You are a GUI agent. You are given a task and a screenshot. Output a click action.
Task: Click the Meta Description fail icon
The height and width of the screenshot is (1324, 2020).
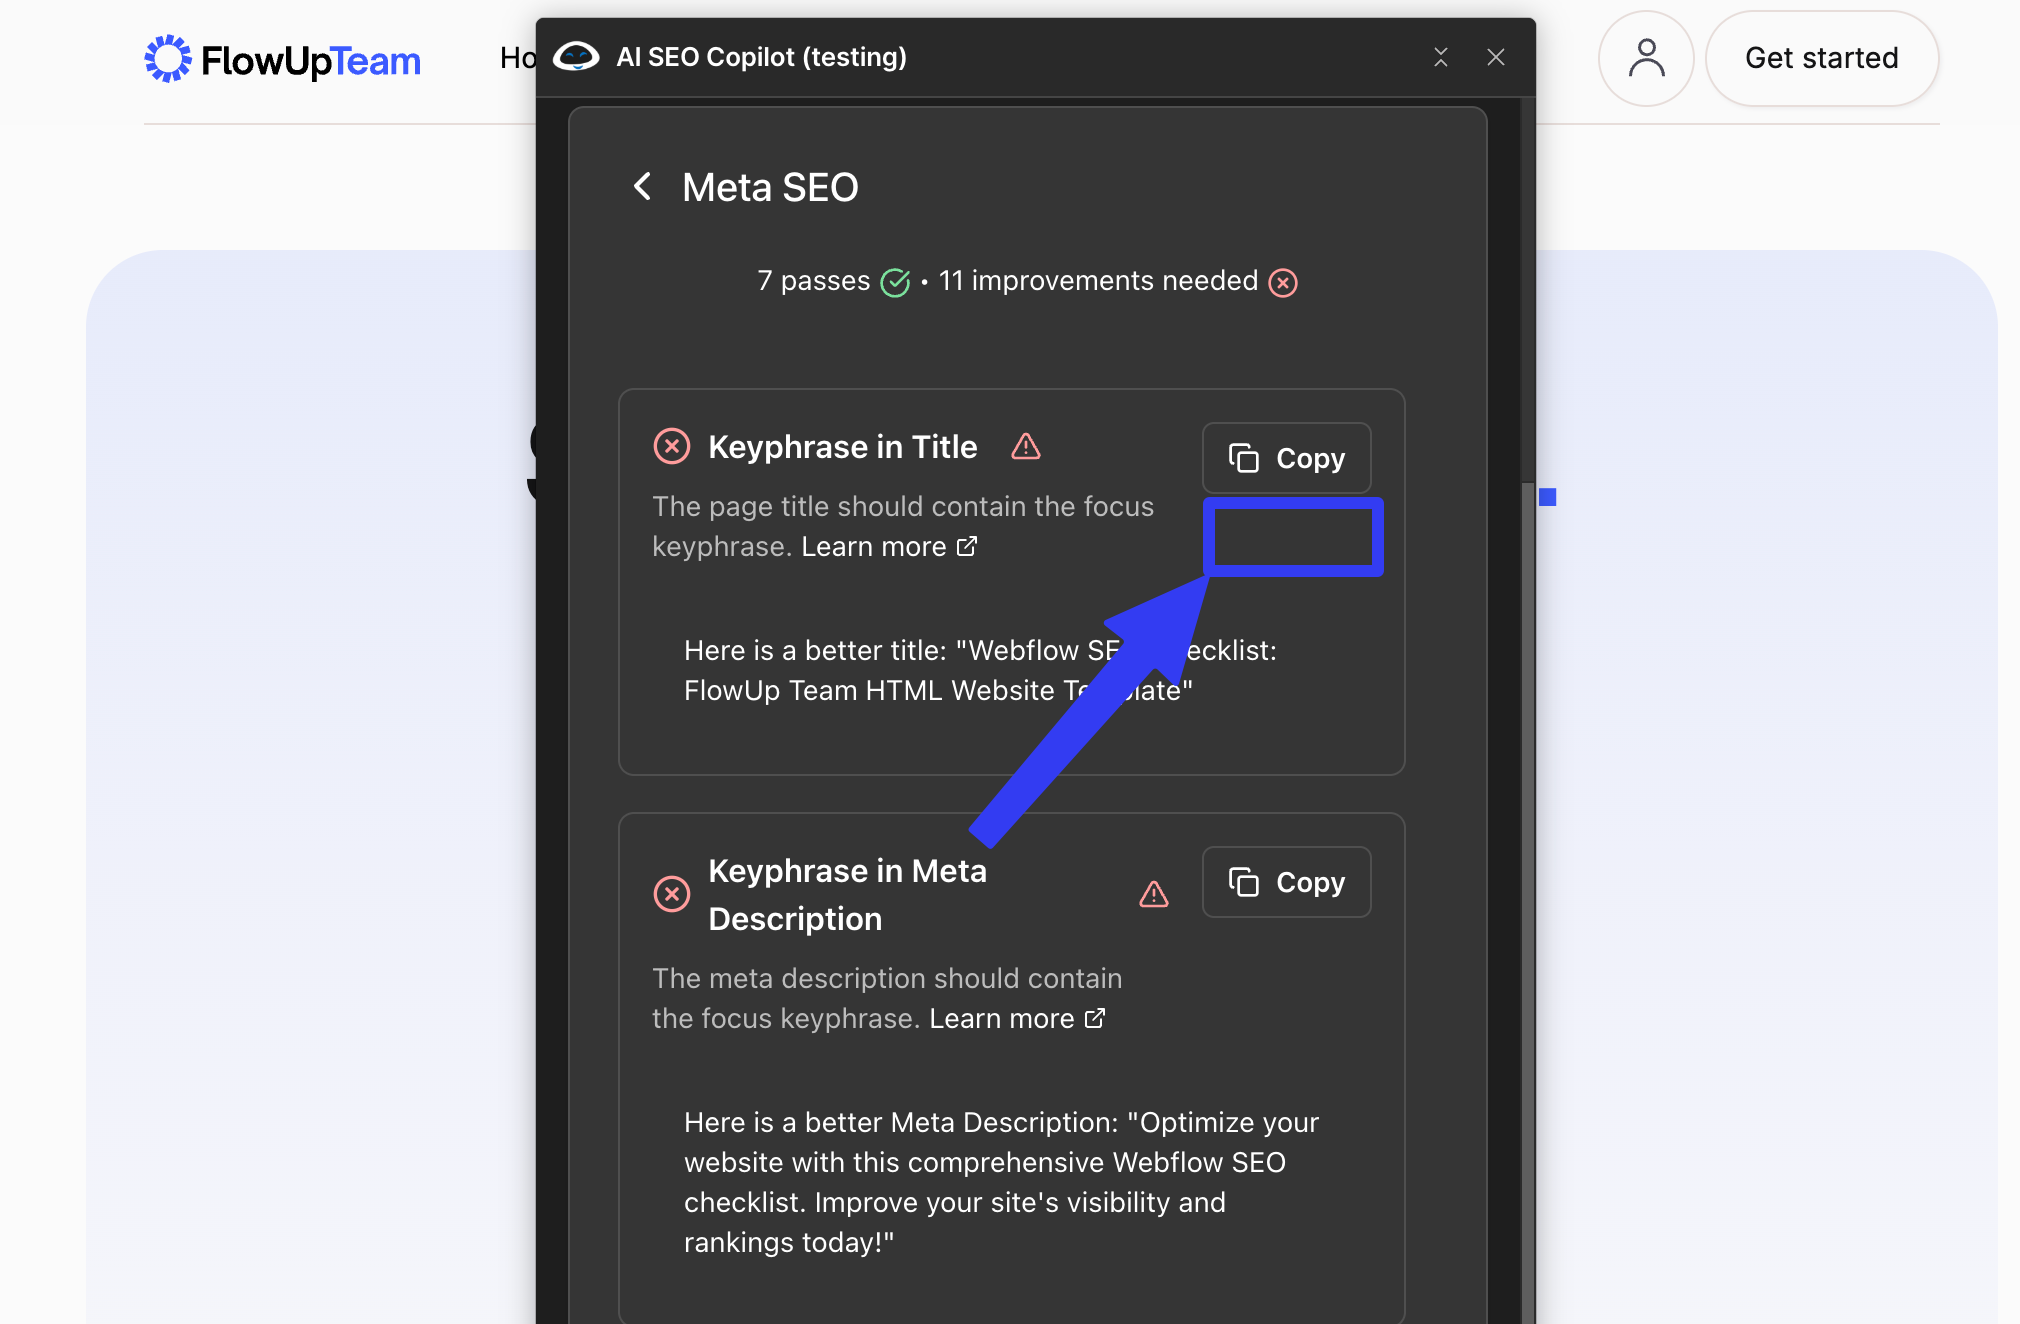click(672, 894)
